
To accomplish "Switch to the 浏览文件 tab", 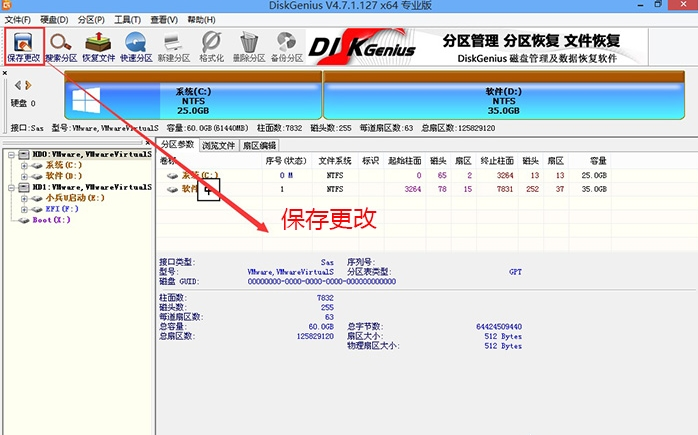I will pyautogui.click(x=219, y=145).
